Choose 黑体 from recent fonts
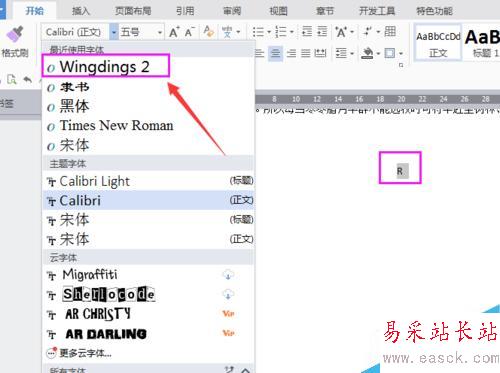The height and width of the screenshot is (373, 500). [148, 107]
